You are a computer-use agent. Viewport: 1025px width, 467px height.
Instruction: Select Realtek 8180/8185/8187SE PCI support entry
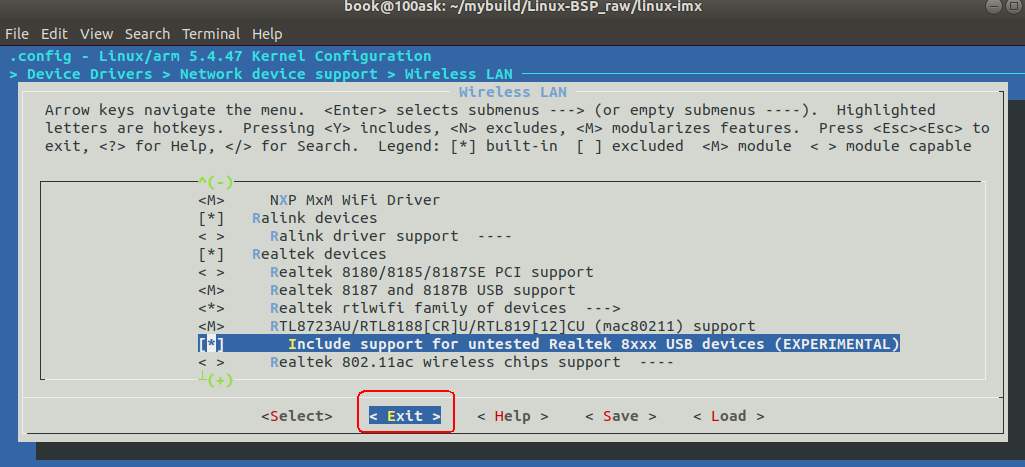click(x=431, y=272)
